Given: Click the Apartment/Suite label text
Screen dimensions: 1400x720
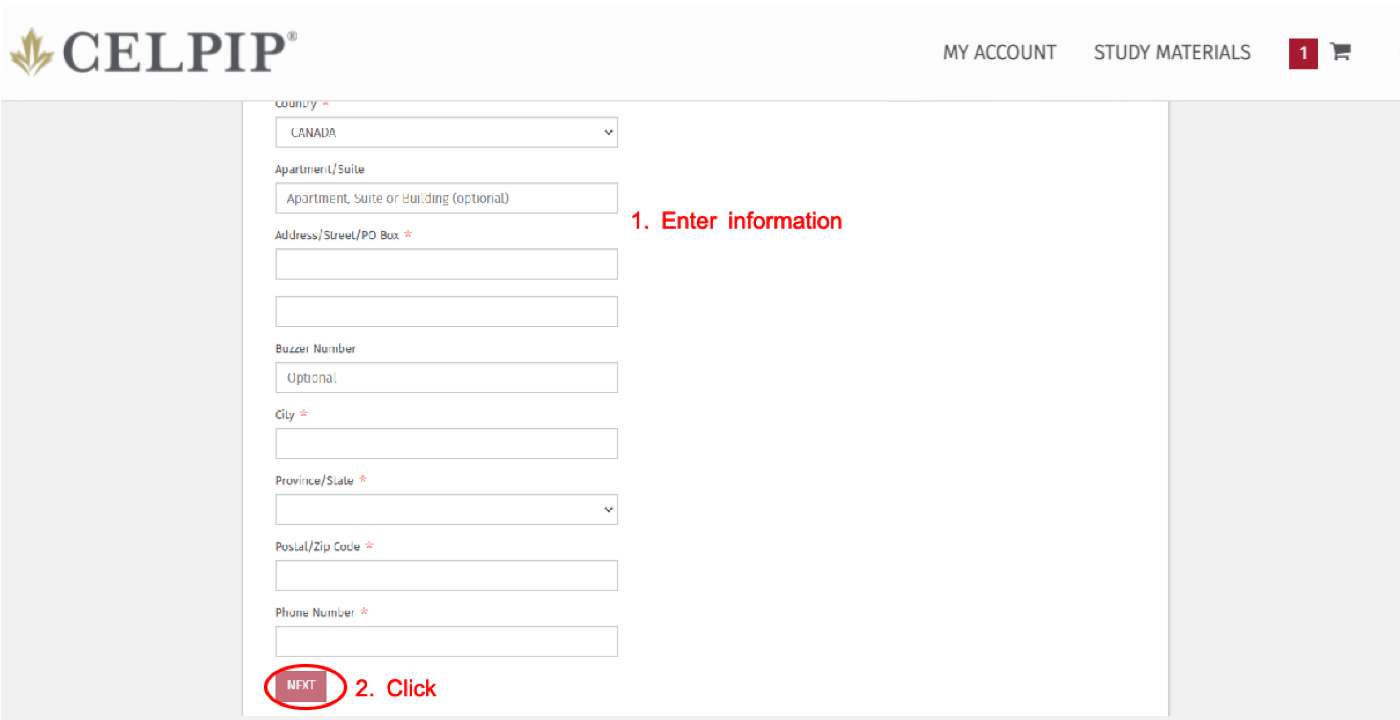Looking at the screenshot, I should (x=319, y=169).
